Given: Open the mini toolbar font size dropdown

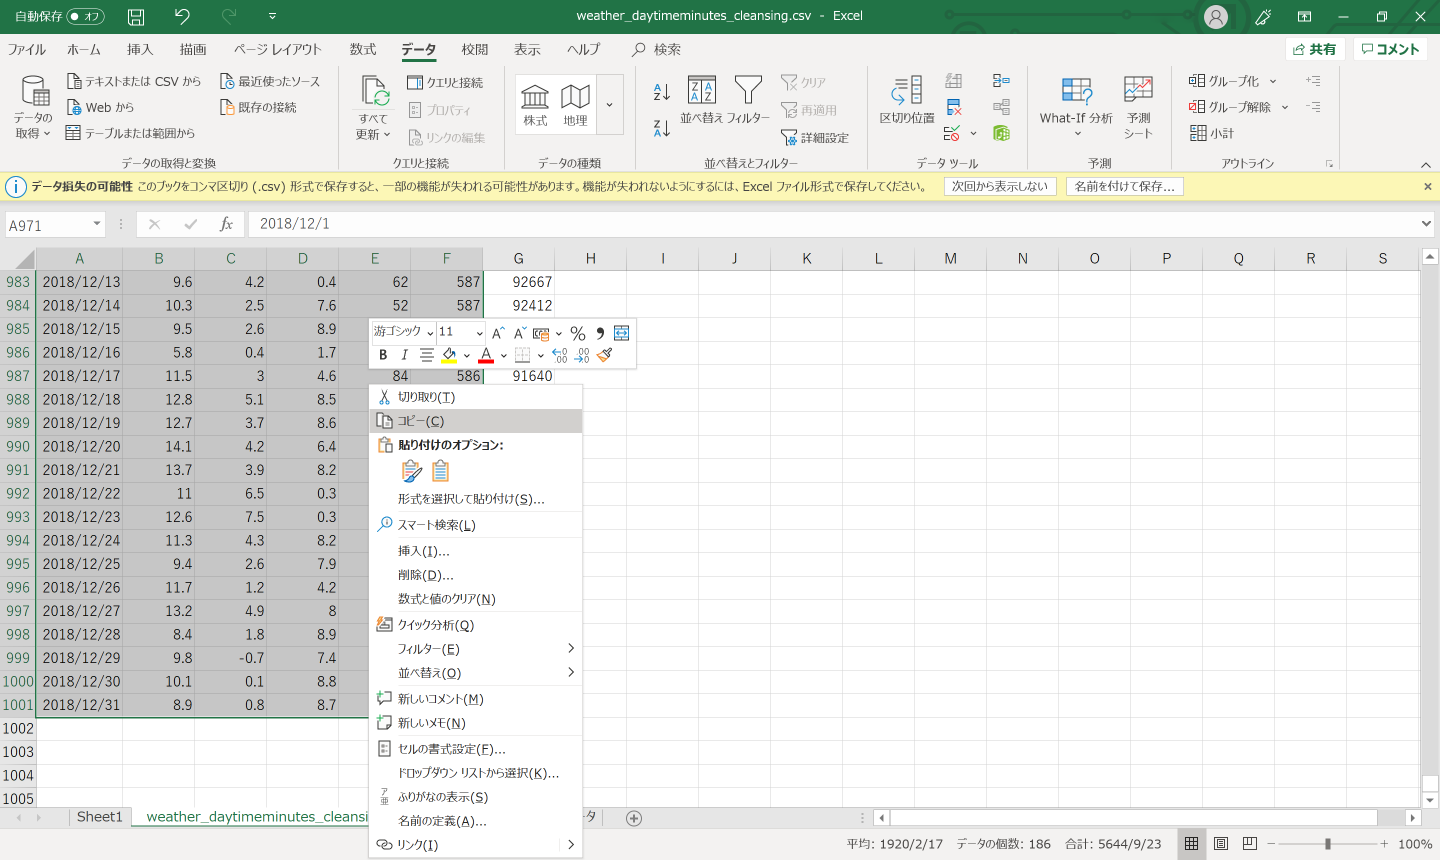Looking at the screenshot, I should point(479,333).
